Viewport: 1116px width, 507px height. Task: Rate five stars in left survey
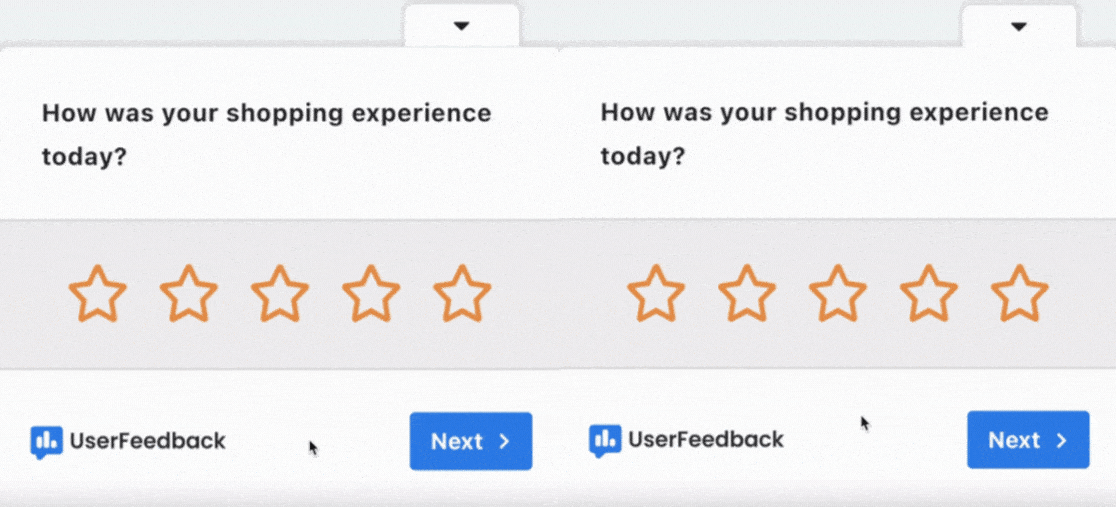(462, 294)
